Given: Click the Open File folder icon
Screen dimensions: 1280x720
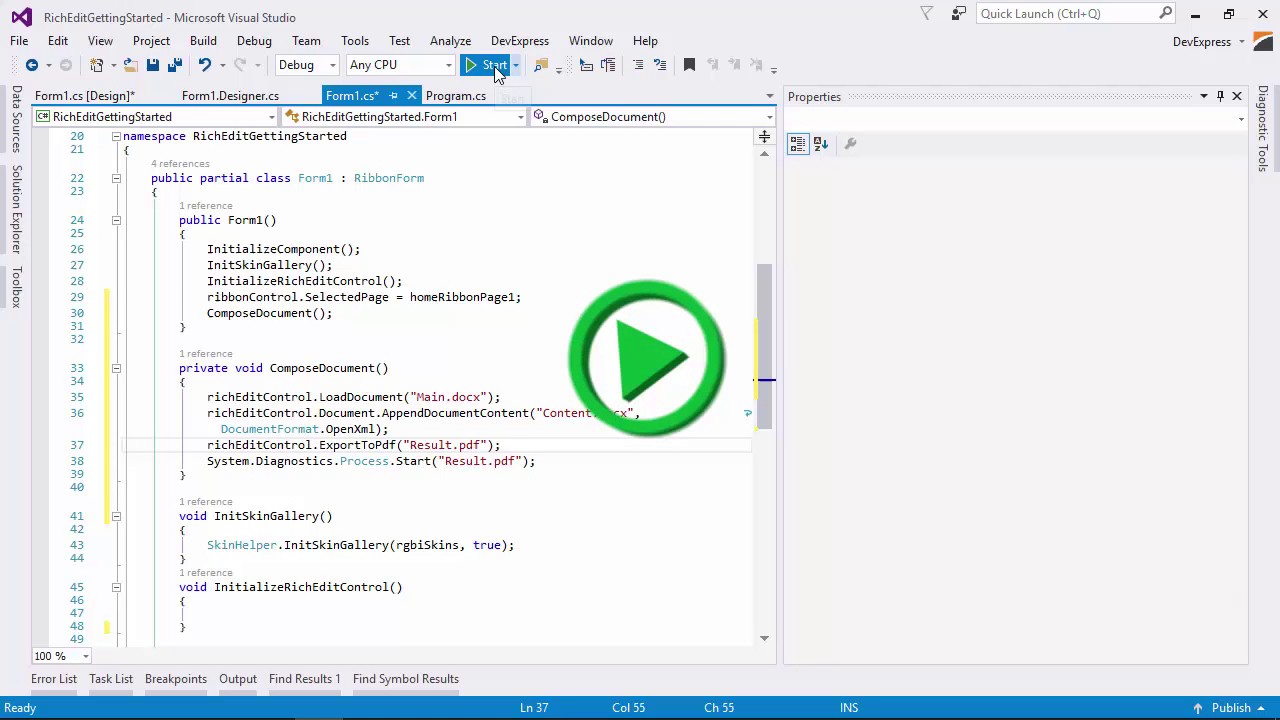Looking at the screenshot, I should click(x=130, y=65).
